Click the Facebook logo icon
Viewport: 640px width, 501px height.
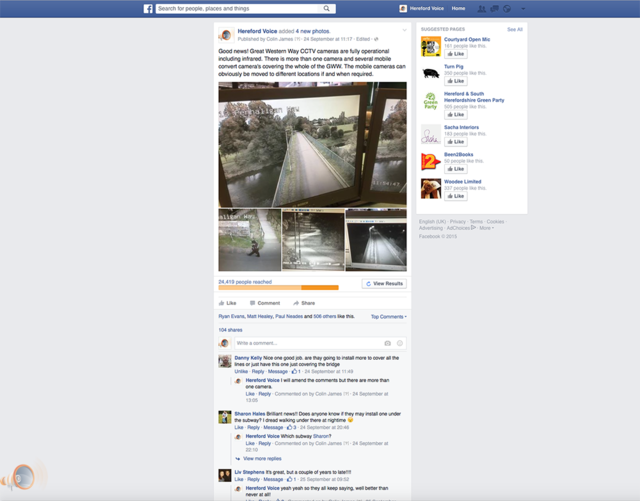(x=148, y=8)
